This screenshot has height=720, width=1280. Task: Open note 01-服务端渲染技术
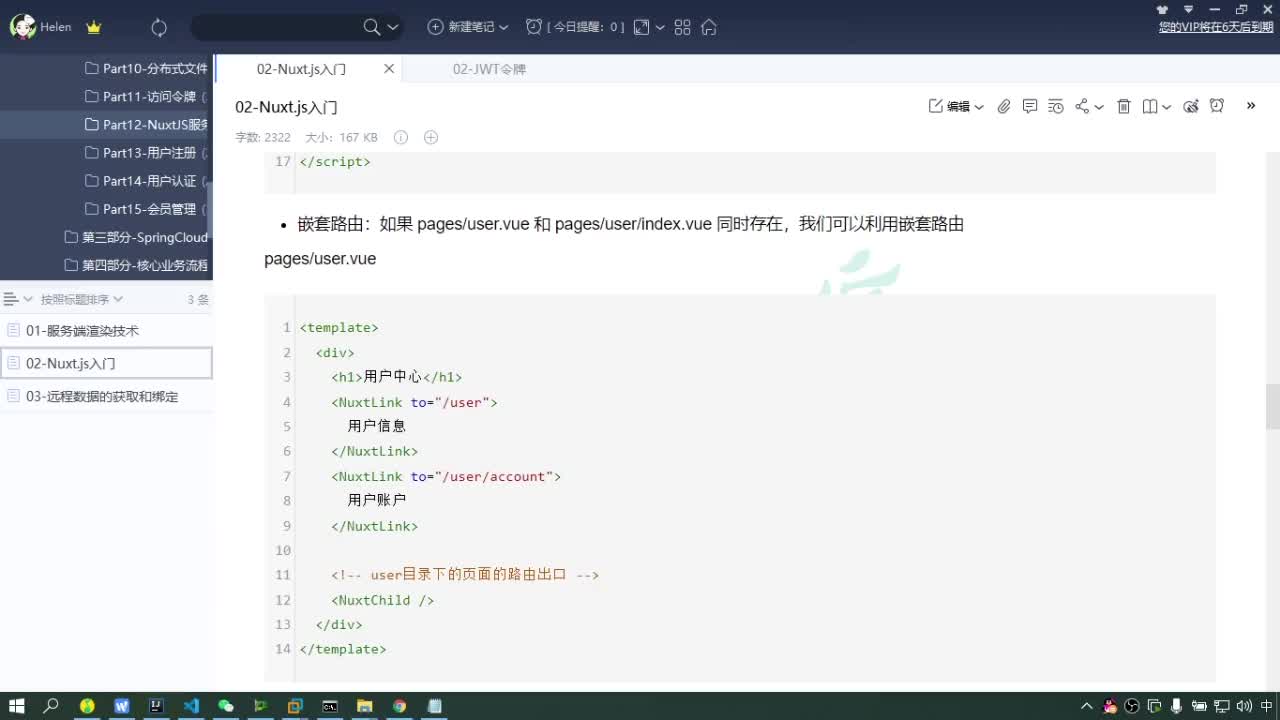click(x=106, y=330)
